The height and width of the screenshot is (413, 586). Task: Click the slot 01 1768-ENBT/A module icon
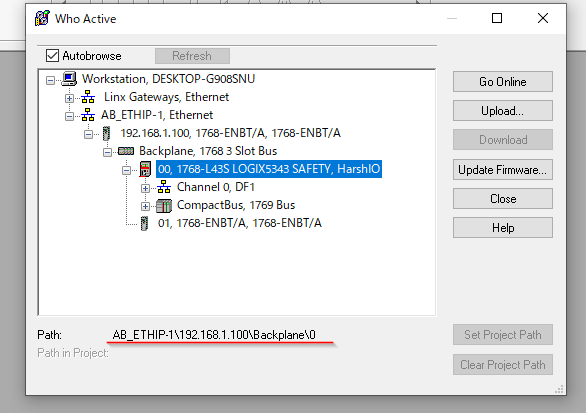point(144,223)
